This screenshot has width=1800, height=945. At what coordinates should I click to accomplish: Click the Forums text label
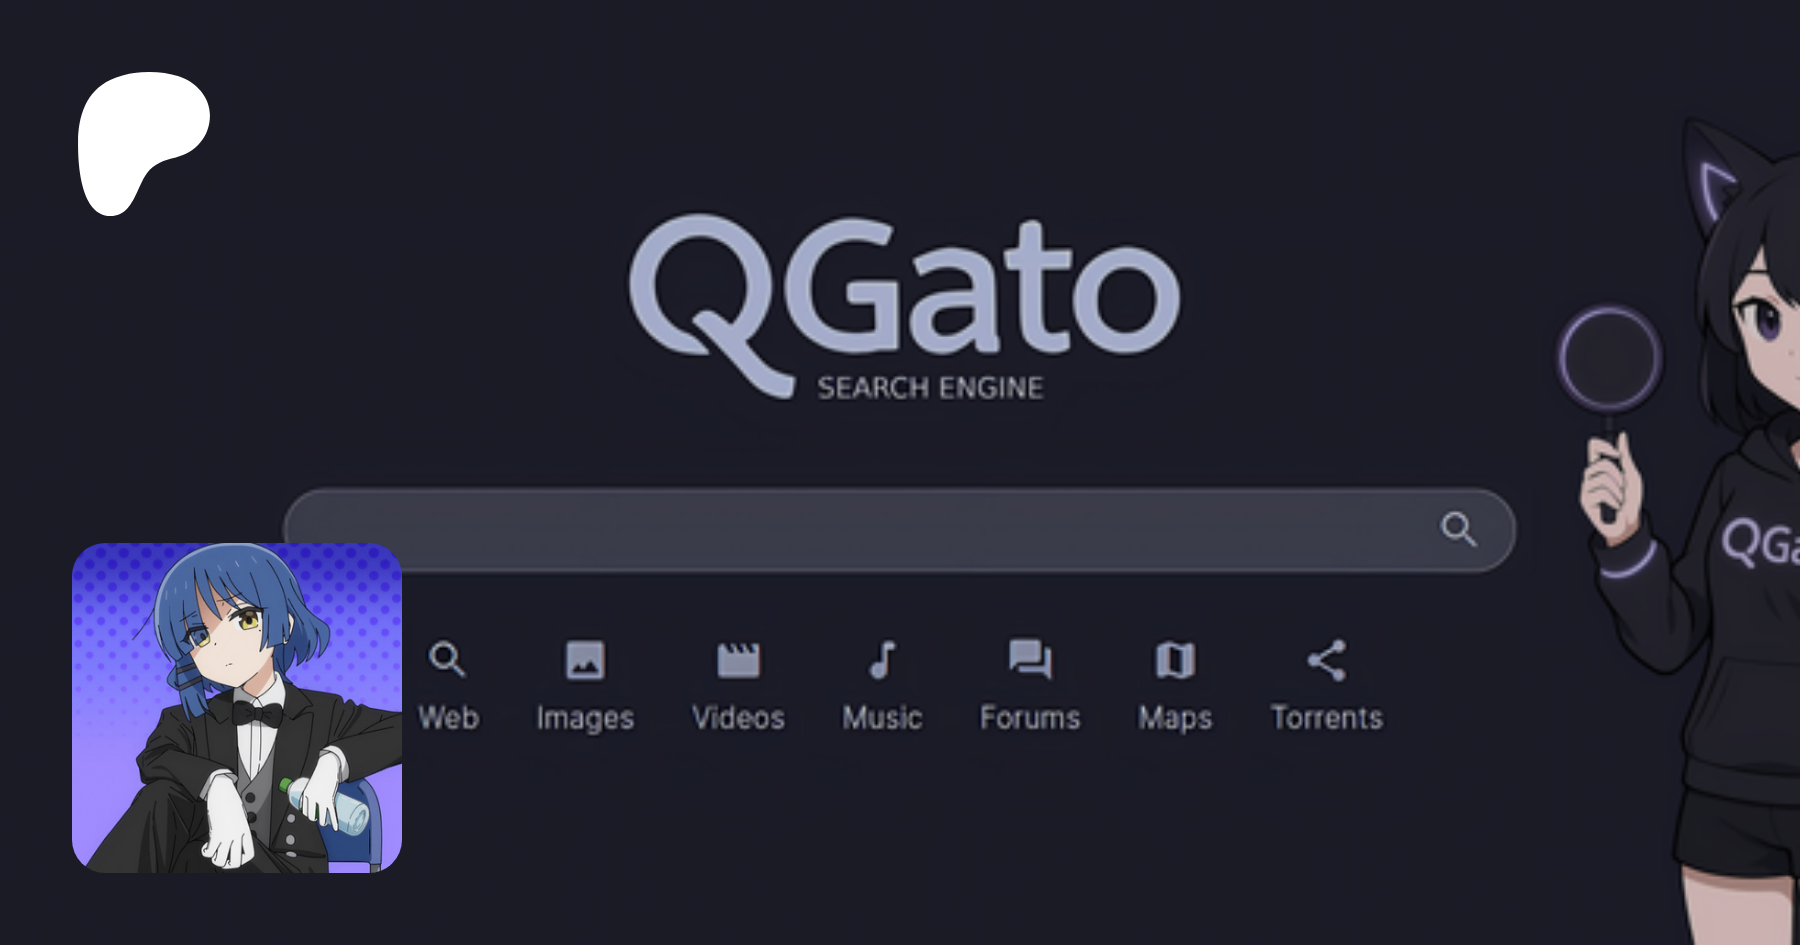[1030, 718]
